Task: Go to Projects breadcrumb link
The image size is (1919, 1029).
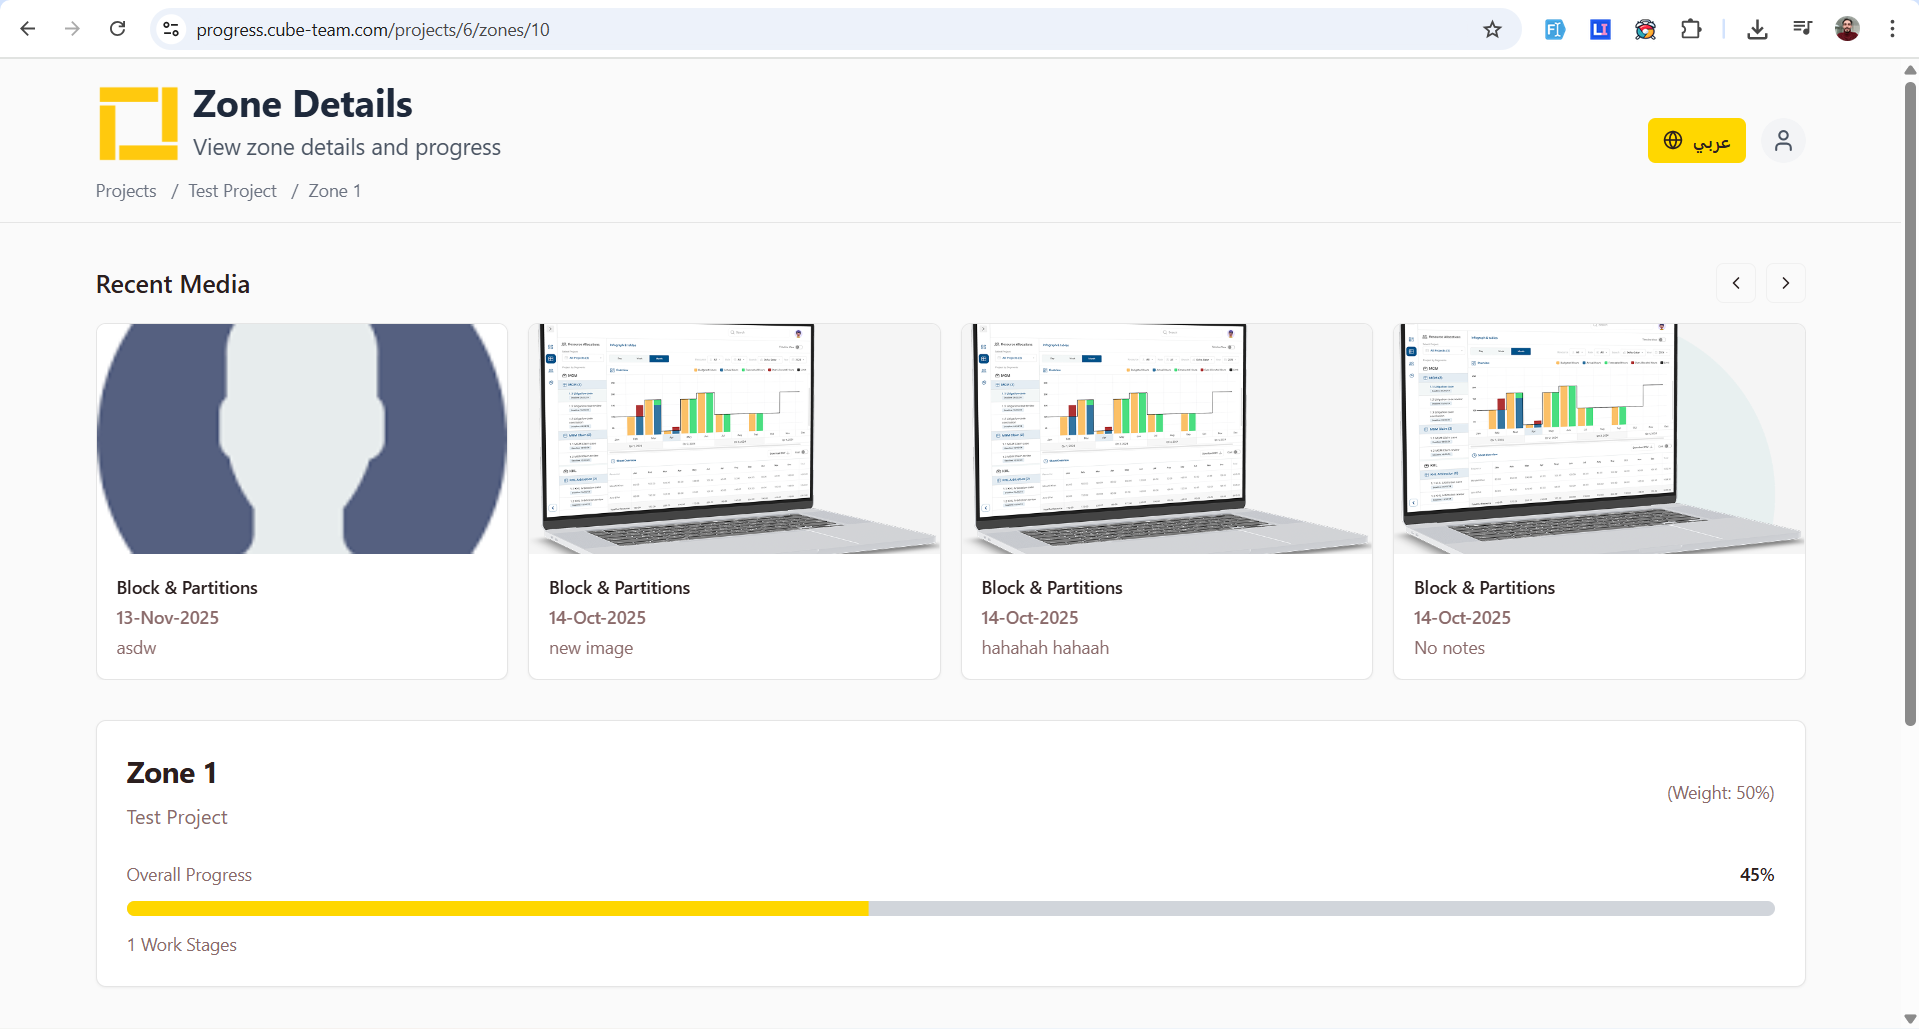Action: 126,191
